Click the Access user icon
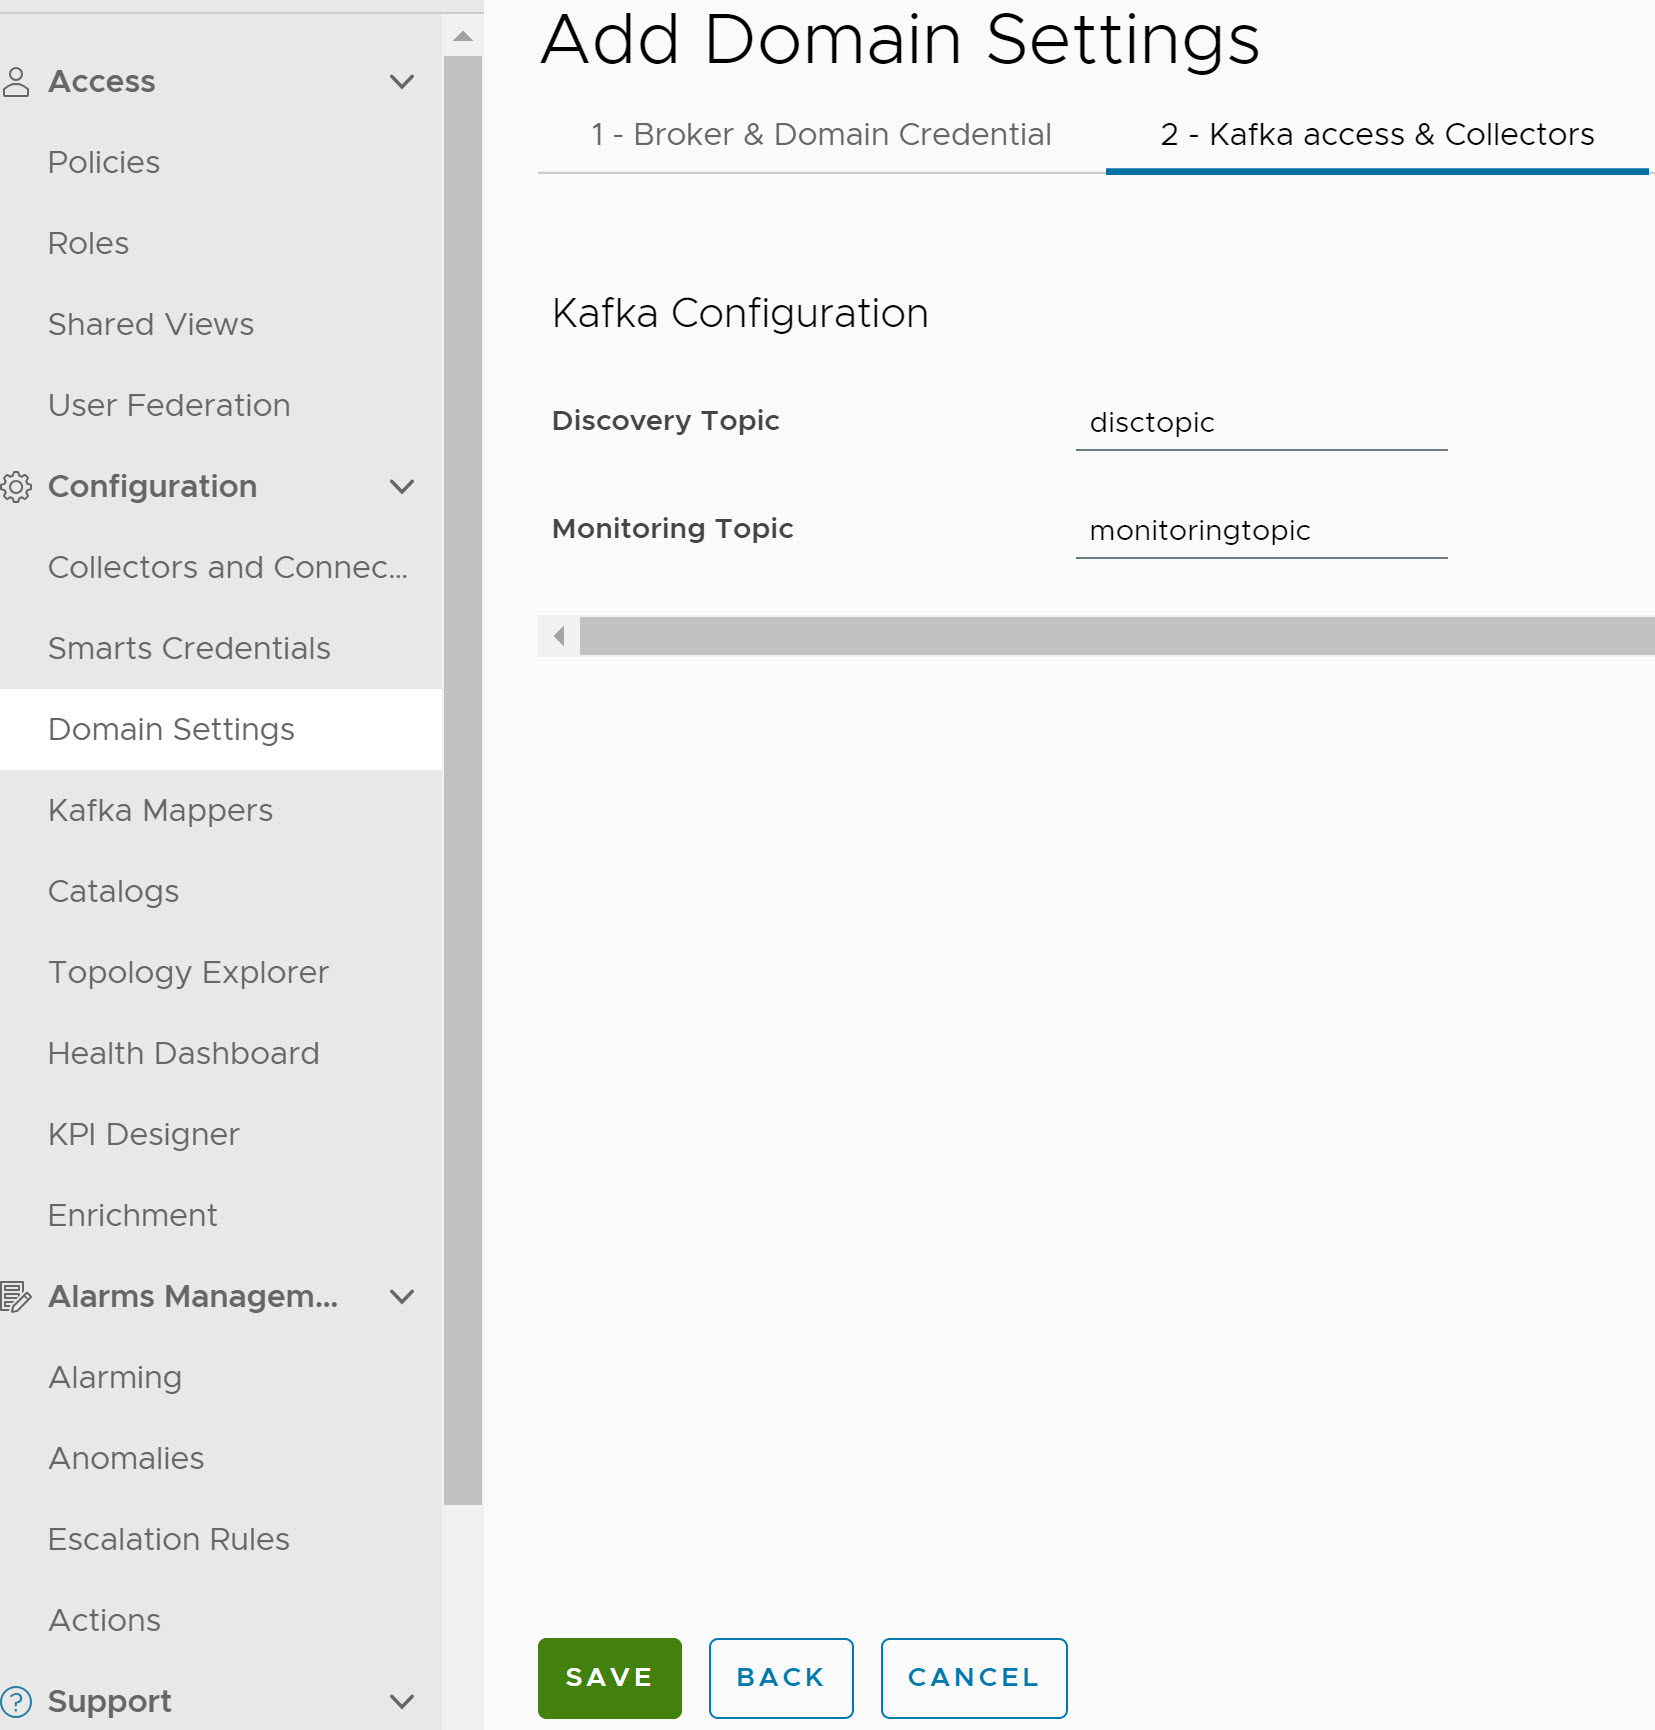Image resolution: width=1655 pixels, height=1730 pixels. (15, 82)
